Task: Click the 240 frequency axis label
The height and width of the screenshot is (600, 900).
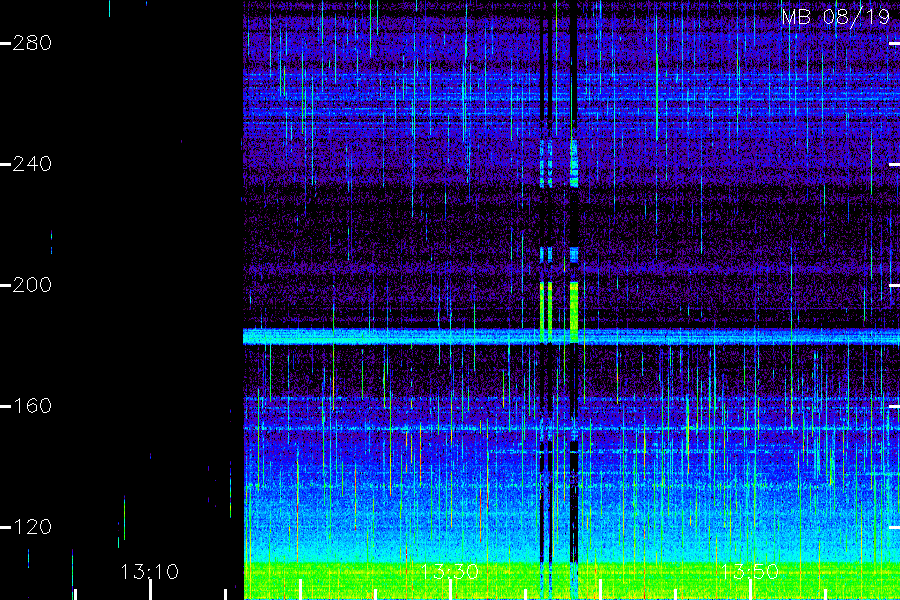Action: tap(32, 164)
